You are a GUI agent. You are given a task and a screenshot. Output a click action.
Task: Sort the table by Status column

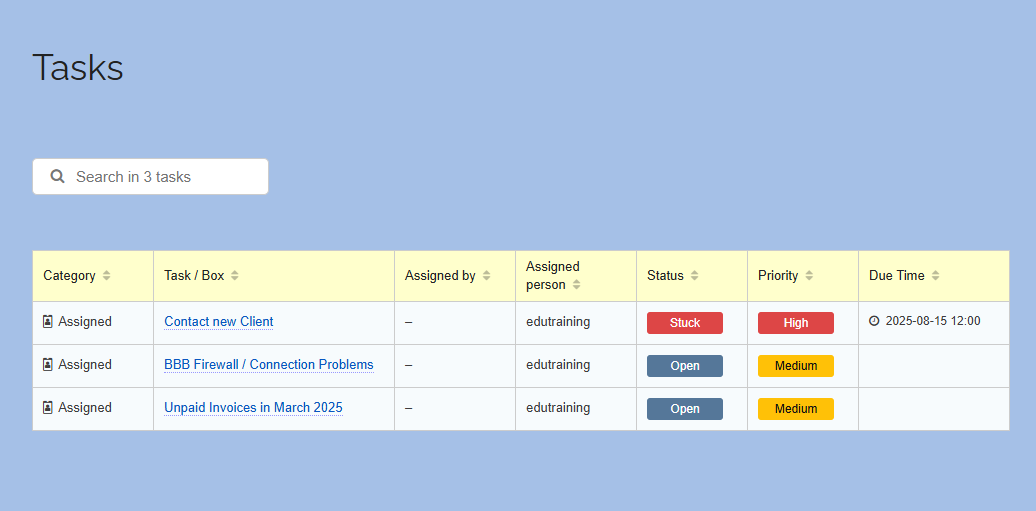click(695, 276)
